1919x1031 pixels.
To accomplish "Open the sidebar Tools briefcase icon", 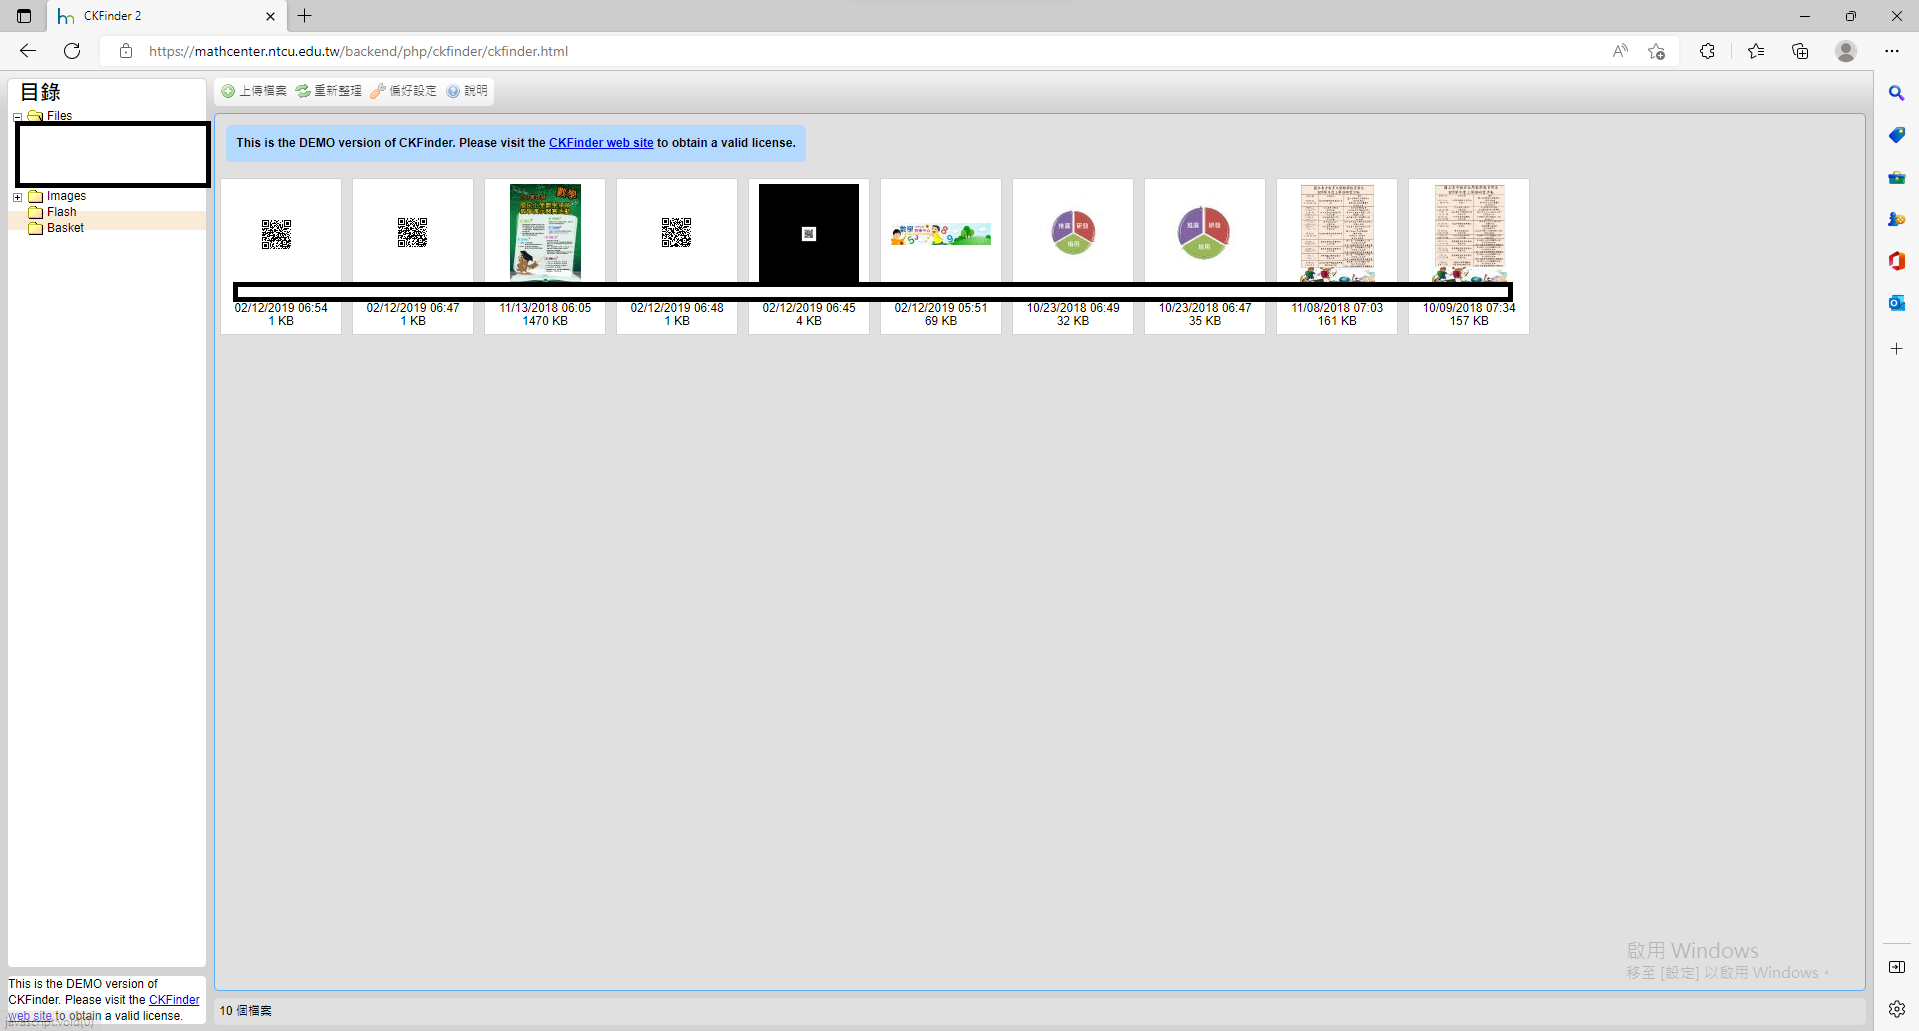I will 1896,177.
